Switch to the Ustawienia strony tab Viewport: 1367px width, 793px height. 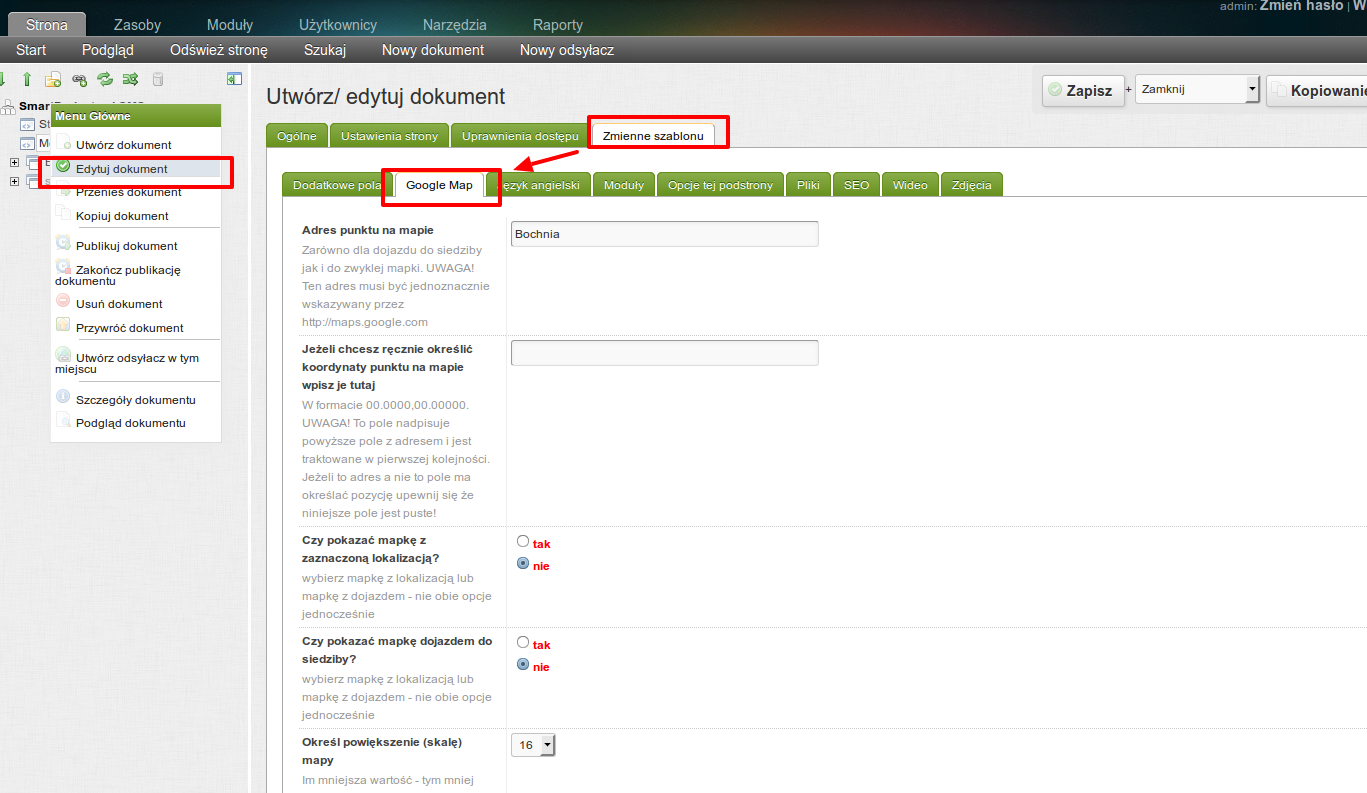[x=389, y=136]
